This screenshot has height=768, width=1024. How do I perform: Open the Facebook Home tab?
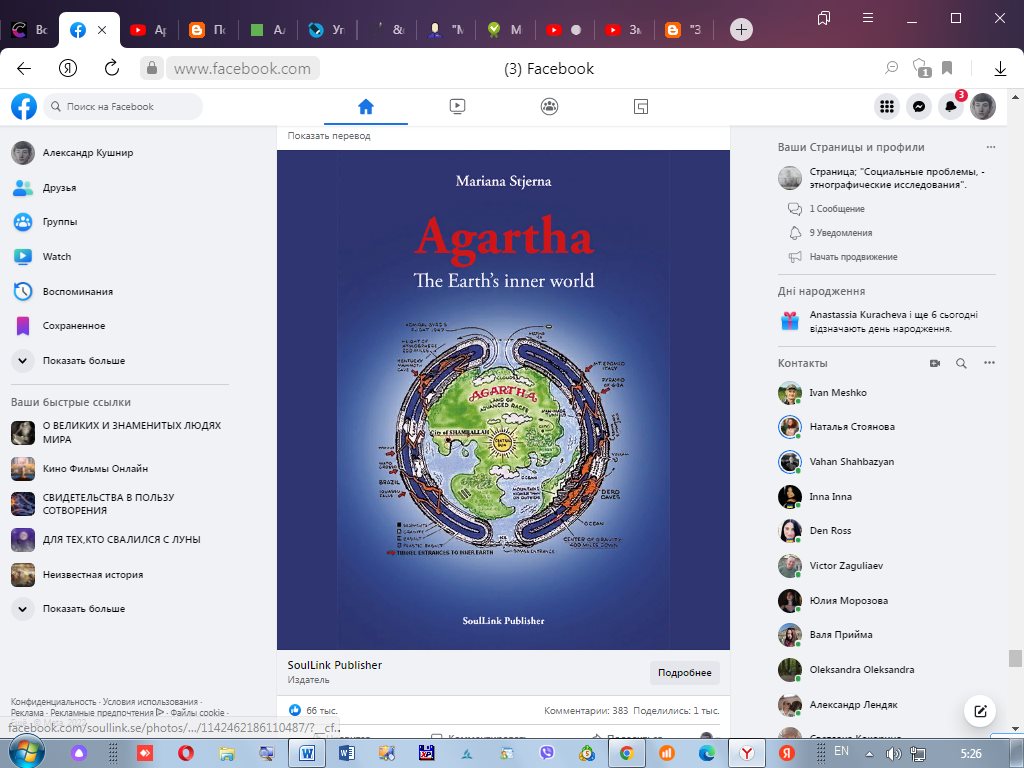366,106
